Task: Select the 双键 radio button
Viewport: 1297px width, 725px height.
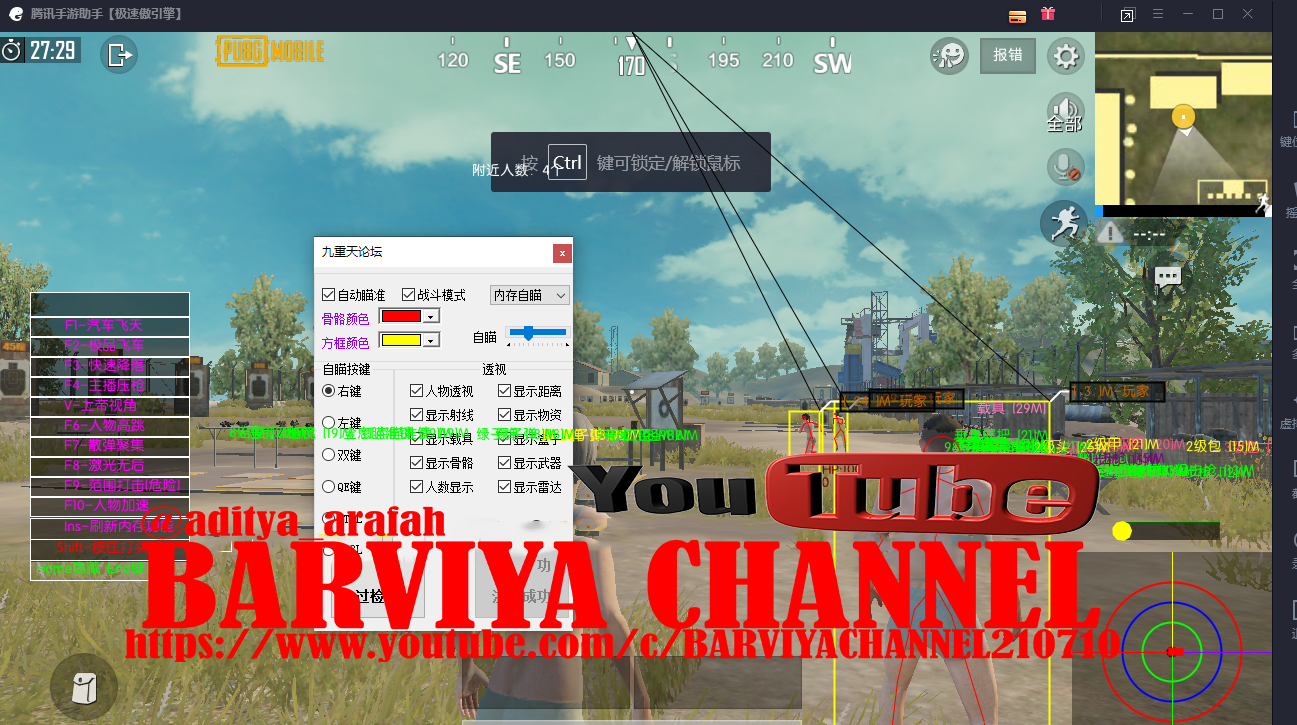Action: [x=329, y=455]
